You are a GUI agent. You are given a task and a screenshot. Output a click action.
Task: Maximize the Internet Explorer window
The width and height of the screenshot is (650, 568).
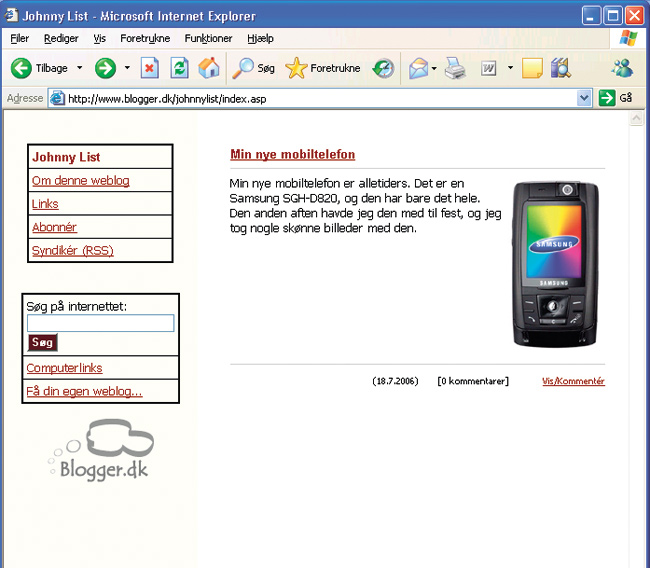[613, 16]
